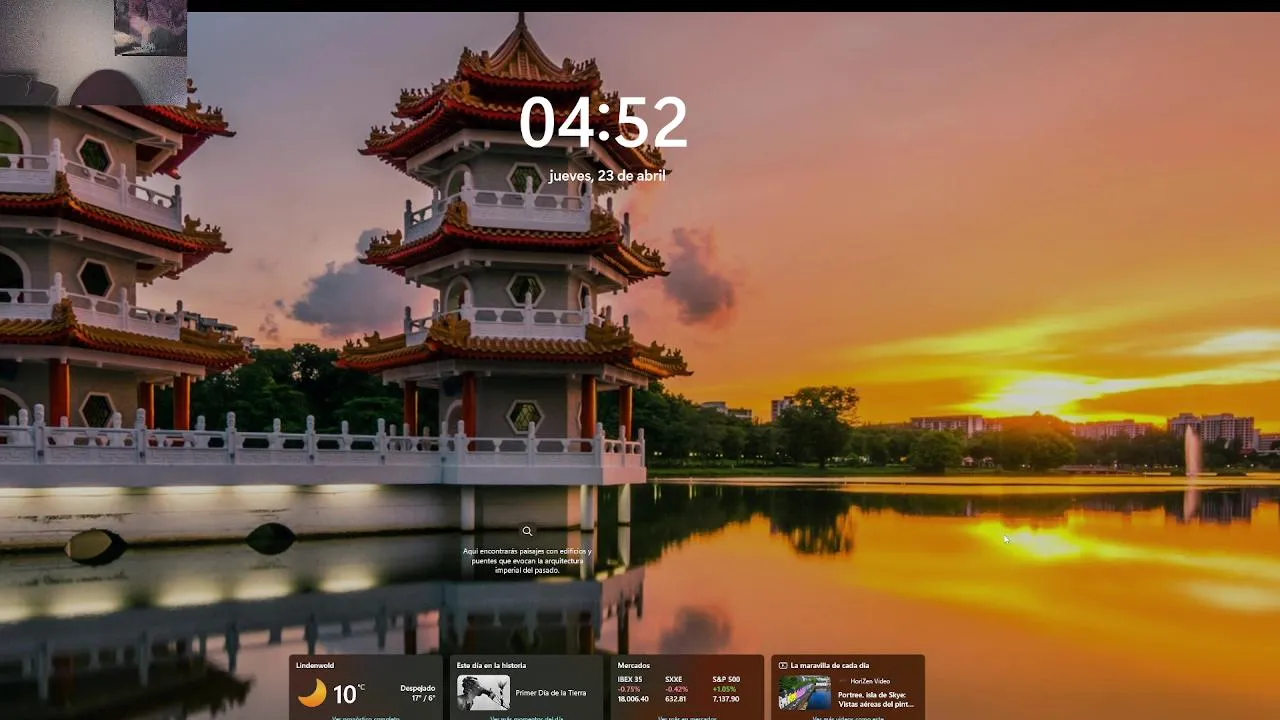Click the magnifier icon above the image description

coord(527,531)
